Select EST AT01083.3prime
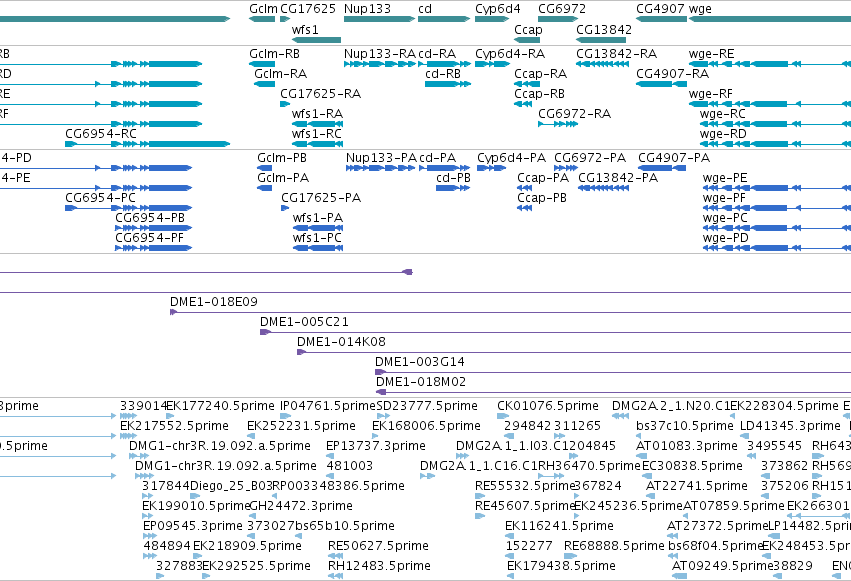Screen dimensions: 851x581 687,446
